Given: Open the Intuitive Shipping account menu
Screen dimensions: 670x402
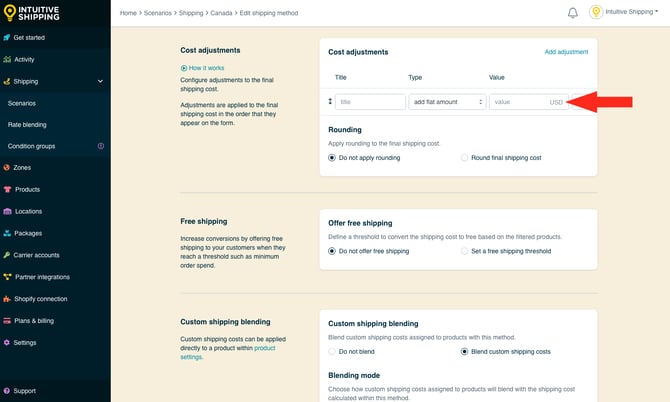Looking at the screenshot, I should click(632, 12).
